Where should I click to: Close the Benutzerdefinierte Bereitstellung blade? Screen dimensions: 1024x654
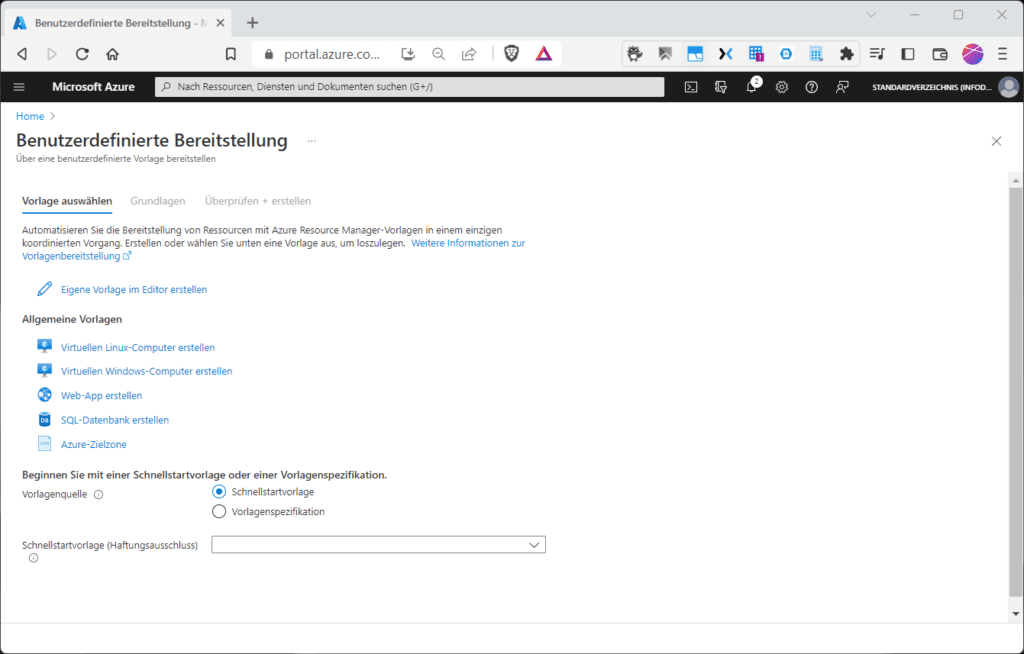click(x=996, y=141)
